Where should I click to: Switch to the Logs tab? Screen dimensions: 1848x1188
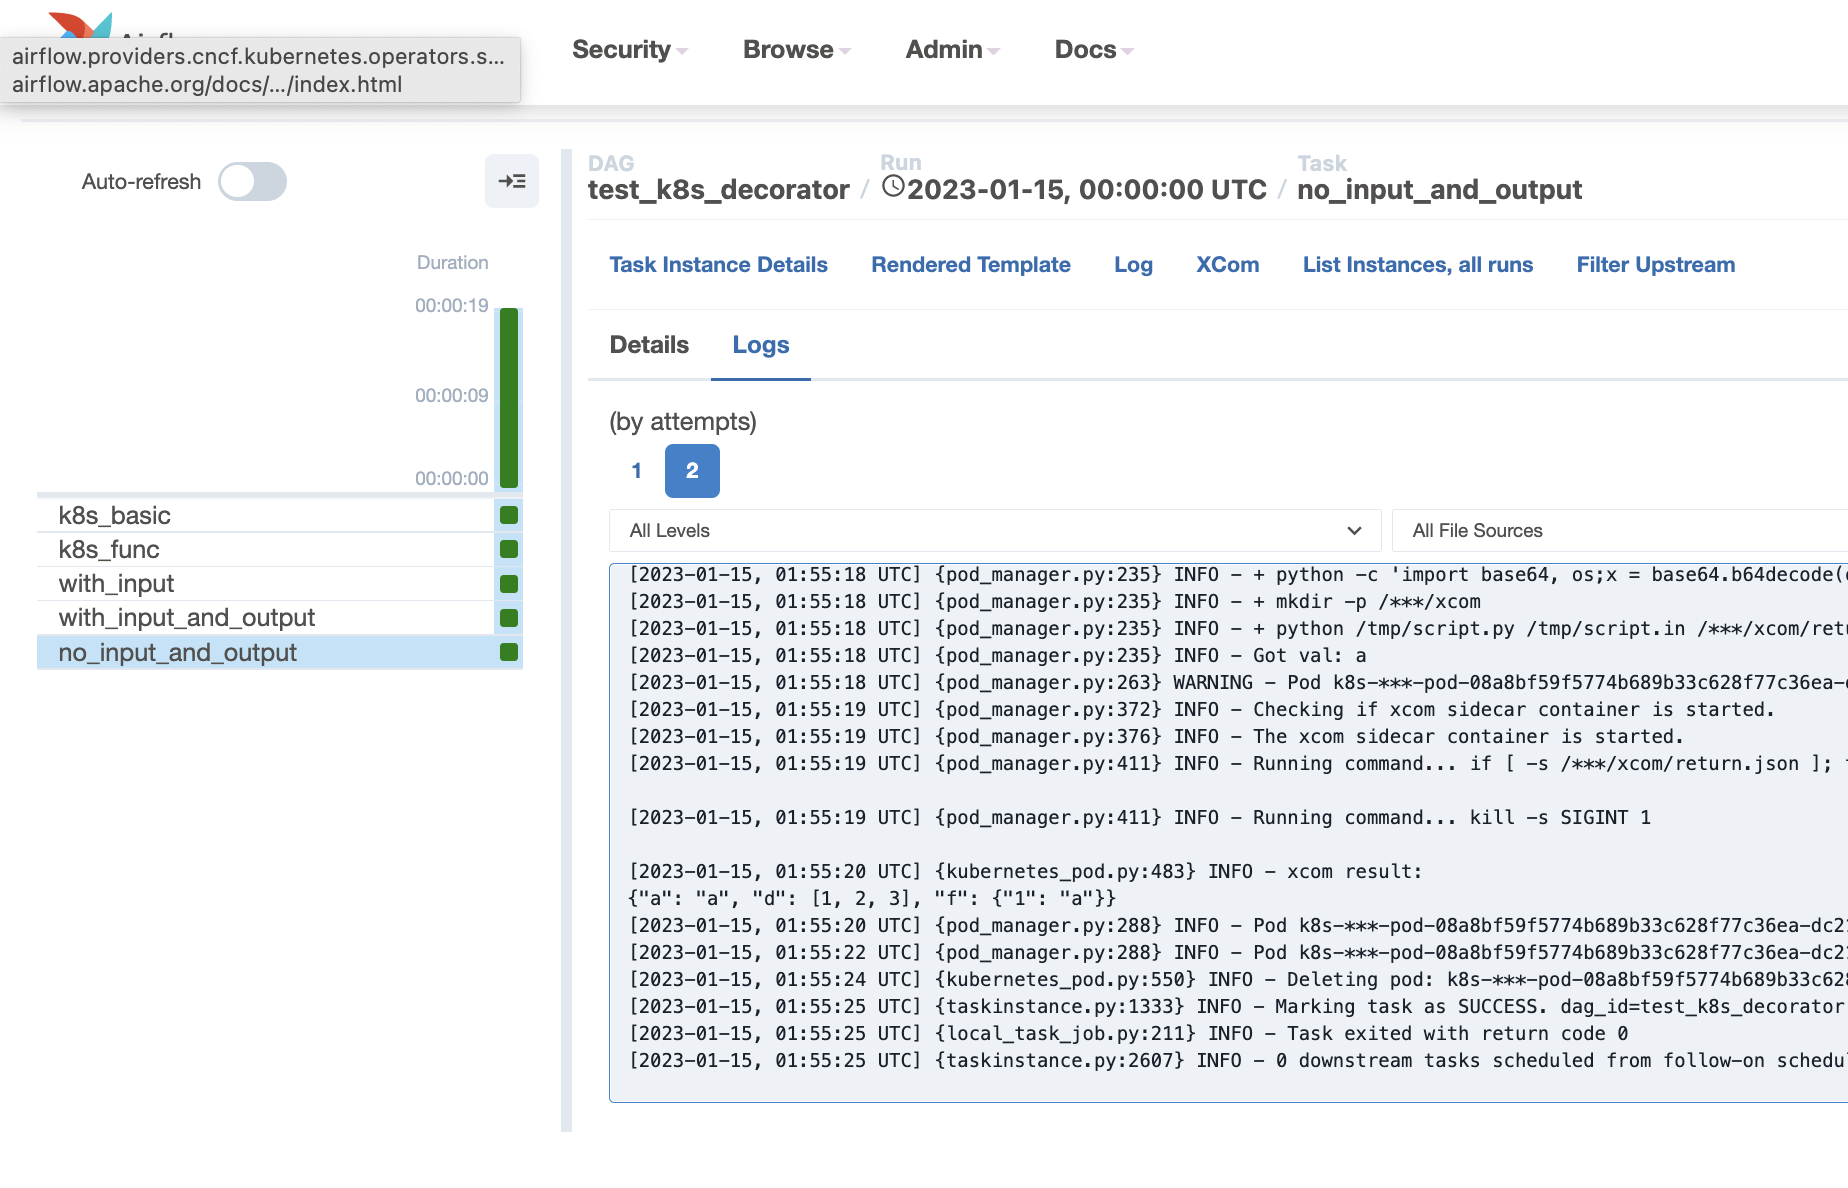[760, 345]
